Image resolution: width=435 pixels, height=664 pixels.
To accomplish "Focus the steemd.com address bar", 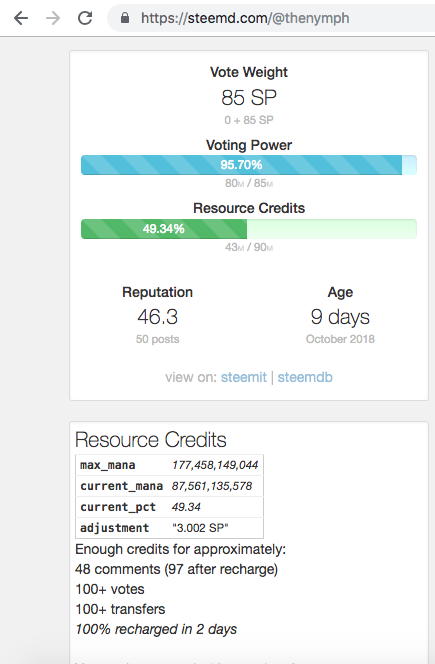I will pyautogui.click(x=271, y=18).
